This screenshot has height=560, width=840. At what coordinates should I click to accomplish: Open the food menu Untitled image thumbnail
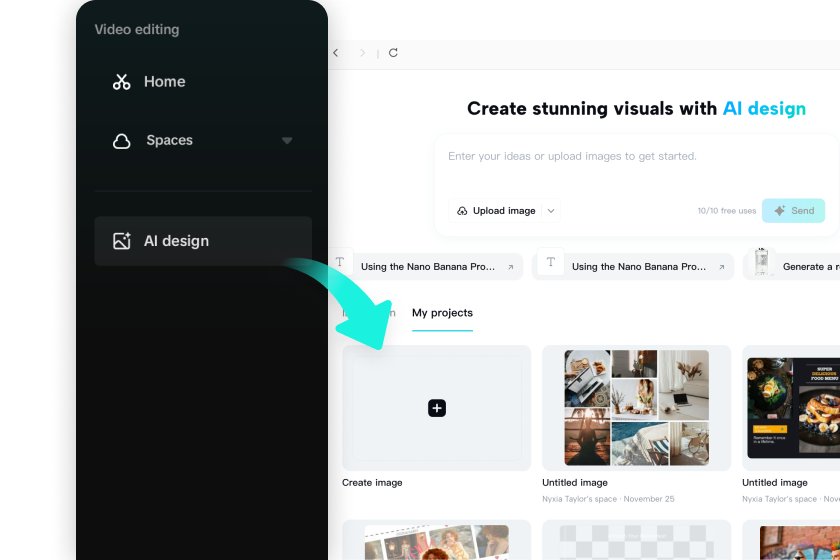click(791, 408)
